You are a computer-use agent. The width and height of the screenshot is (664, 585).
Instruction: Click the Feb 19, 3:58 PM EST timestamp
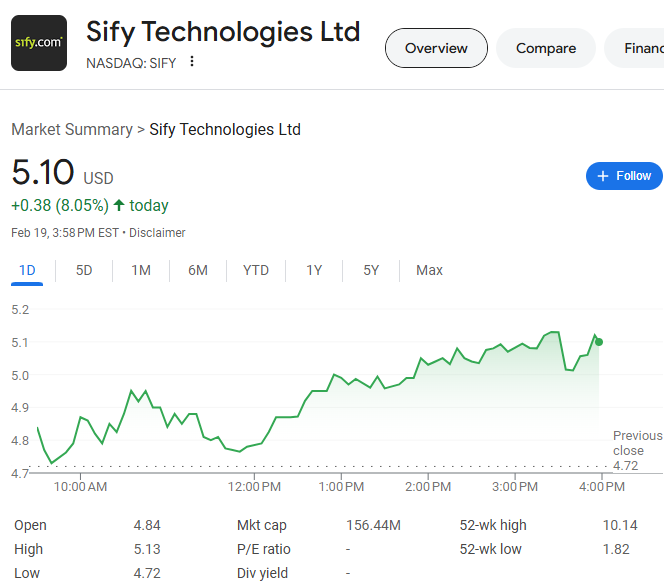pos(65,233)
